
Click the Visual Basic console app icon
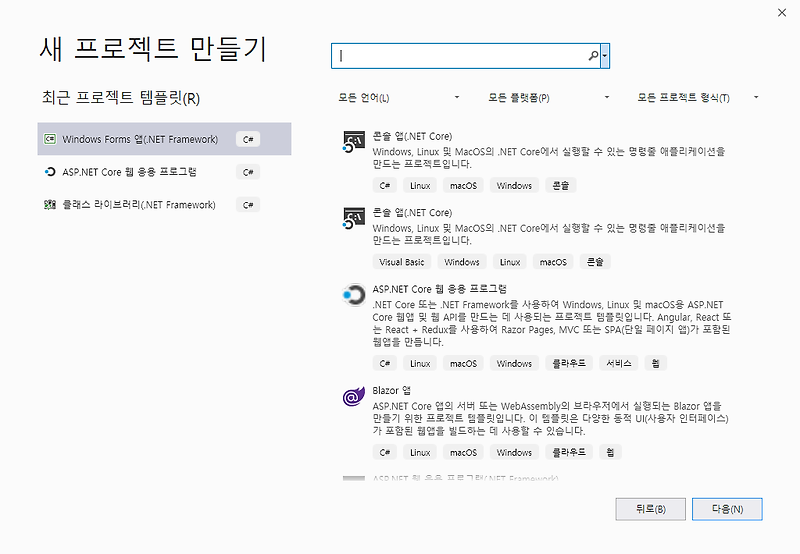(x=354, y=218)
